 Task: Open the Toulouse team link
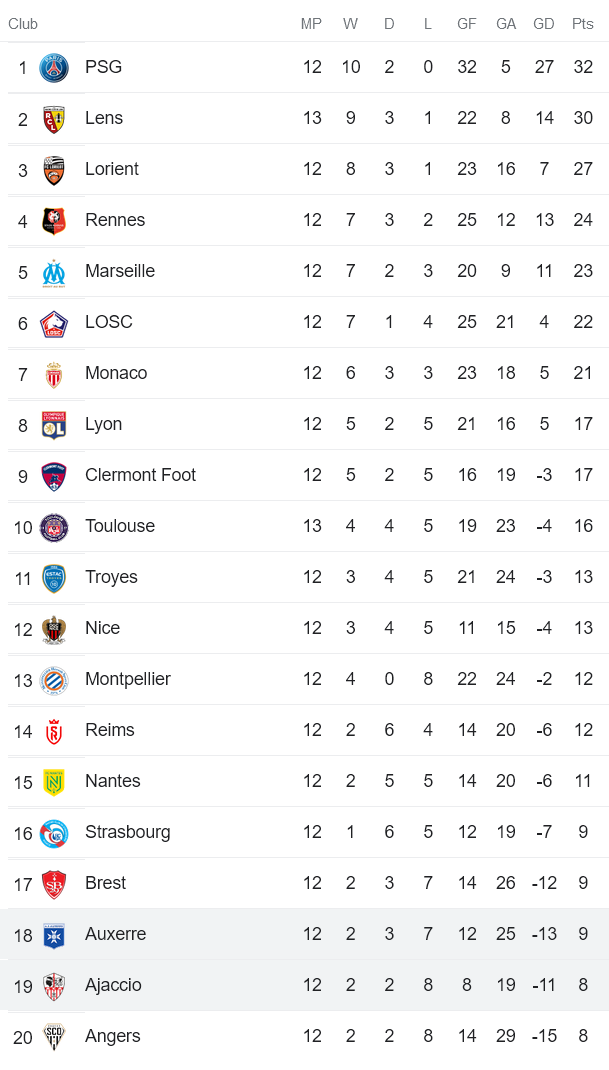[120, 526]
